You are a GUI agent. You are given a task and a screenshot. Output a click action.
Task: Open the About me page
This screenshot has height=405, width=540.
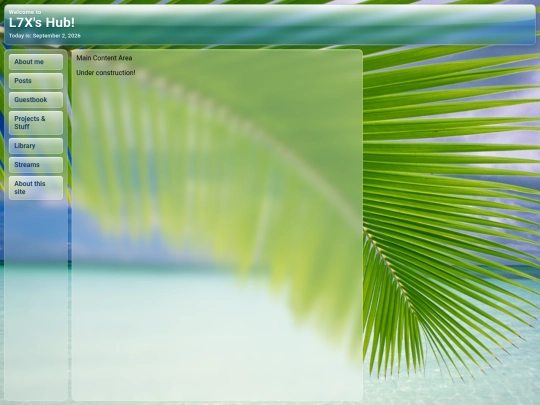click(36, 62)
